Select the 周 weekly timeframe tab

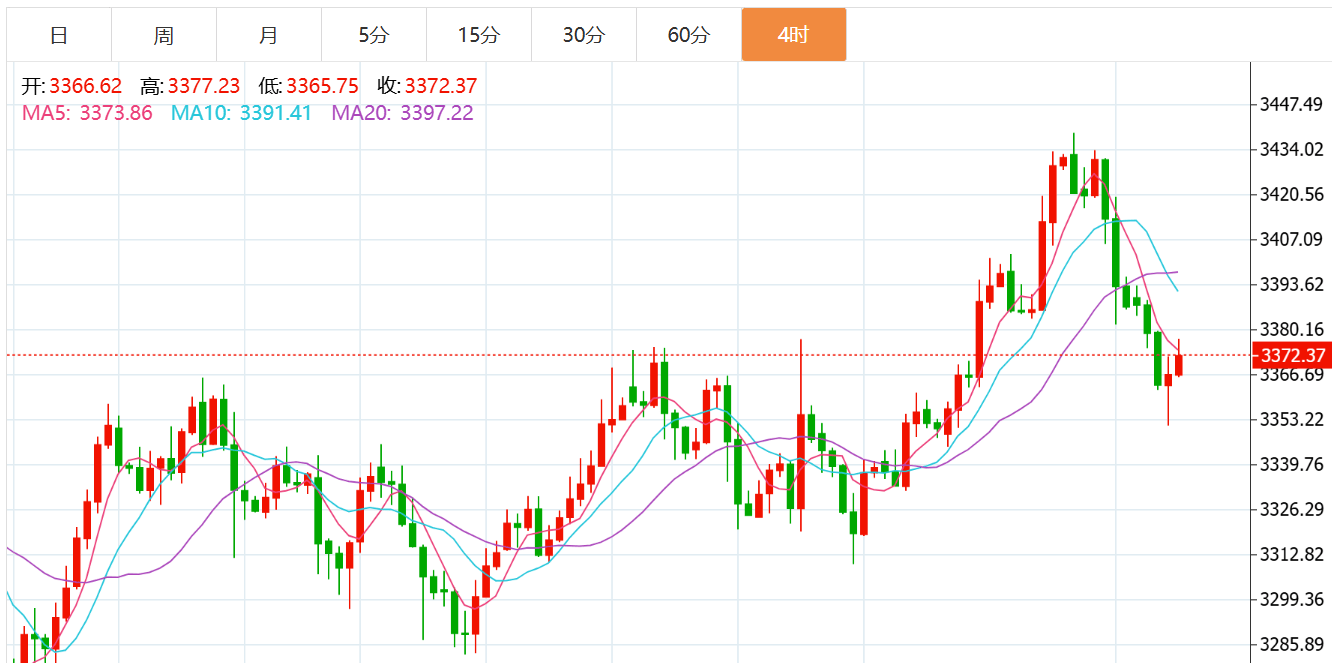(x=164, y=35)
